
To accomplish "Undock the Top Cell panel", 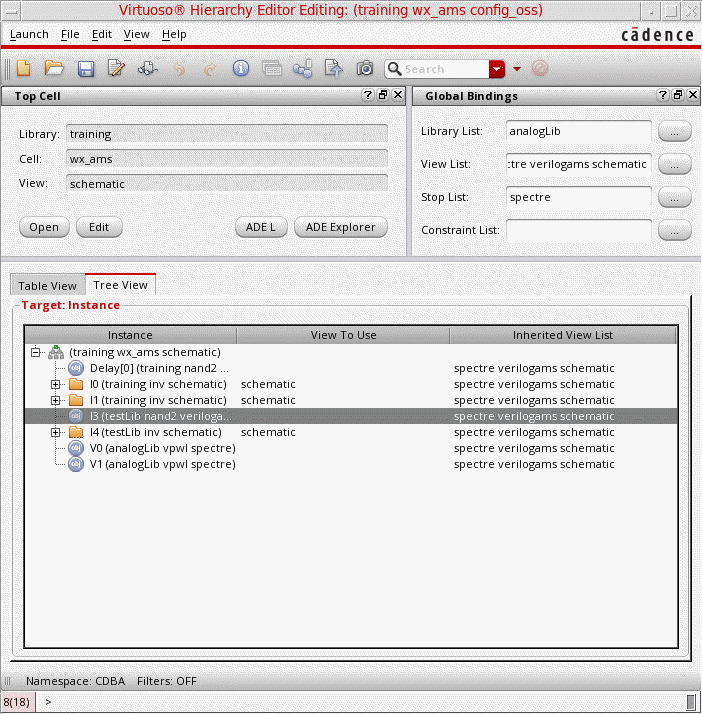I will (383, 95).
